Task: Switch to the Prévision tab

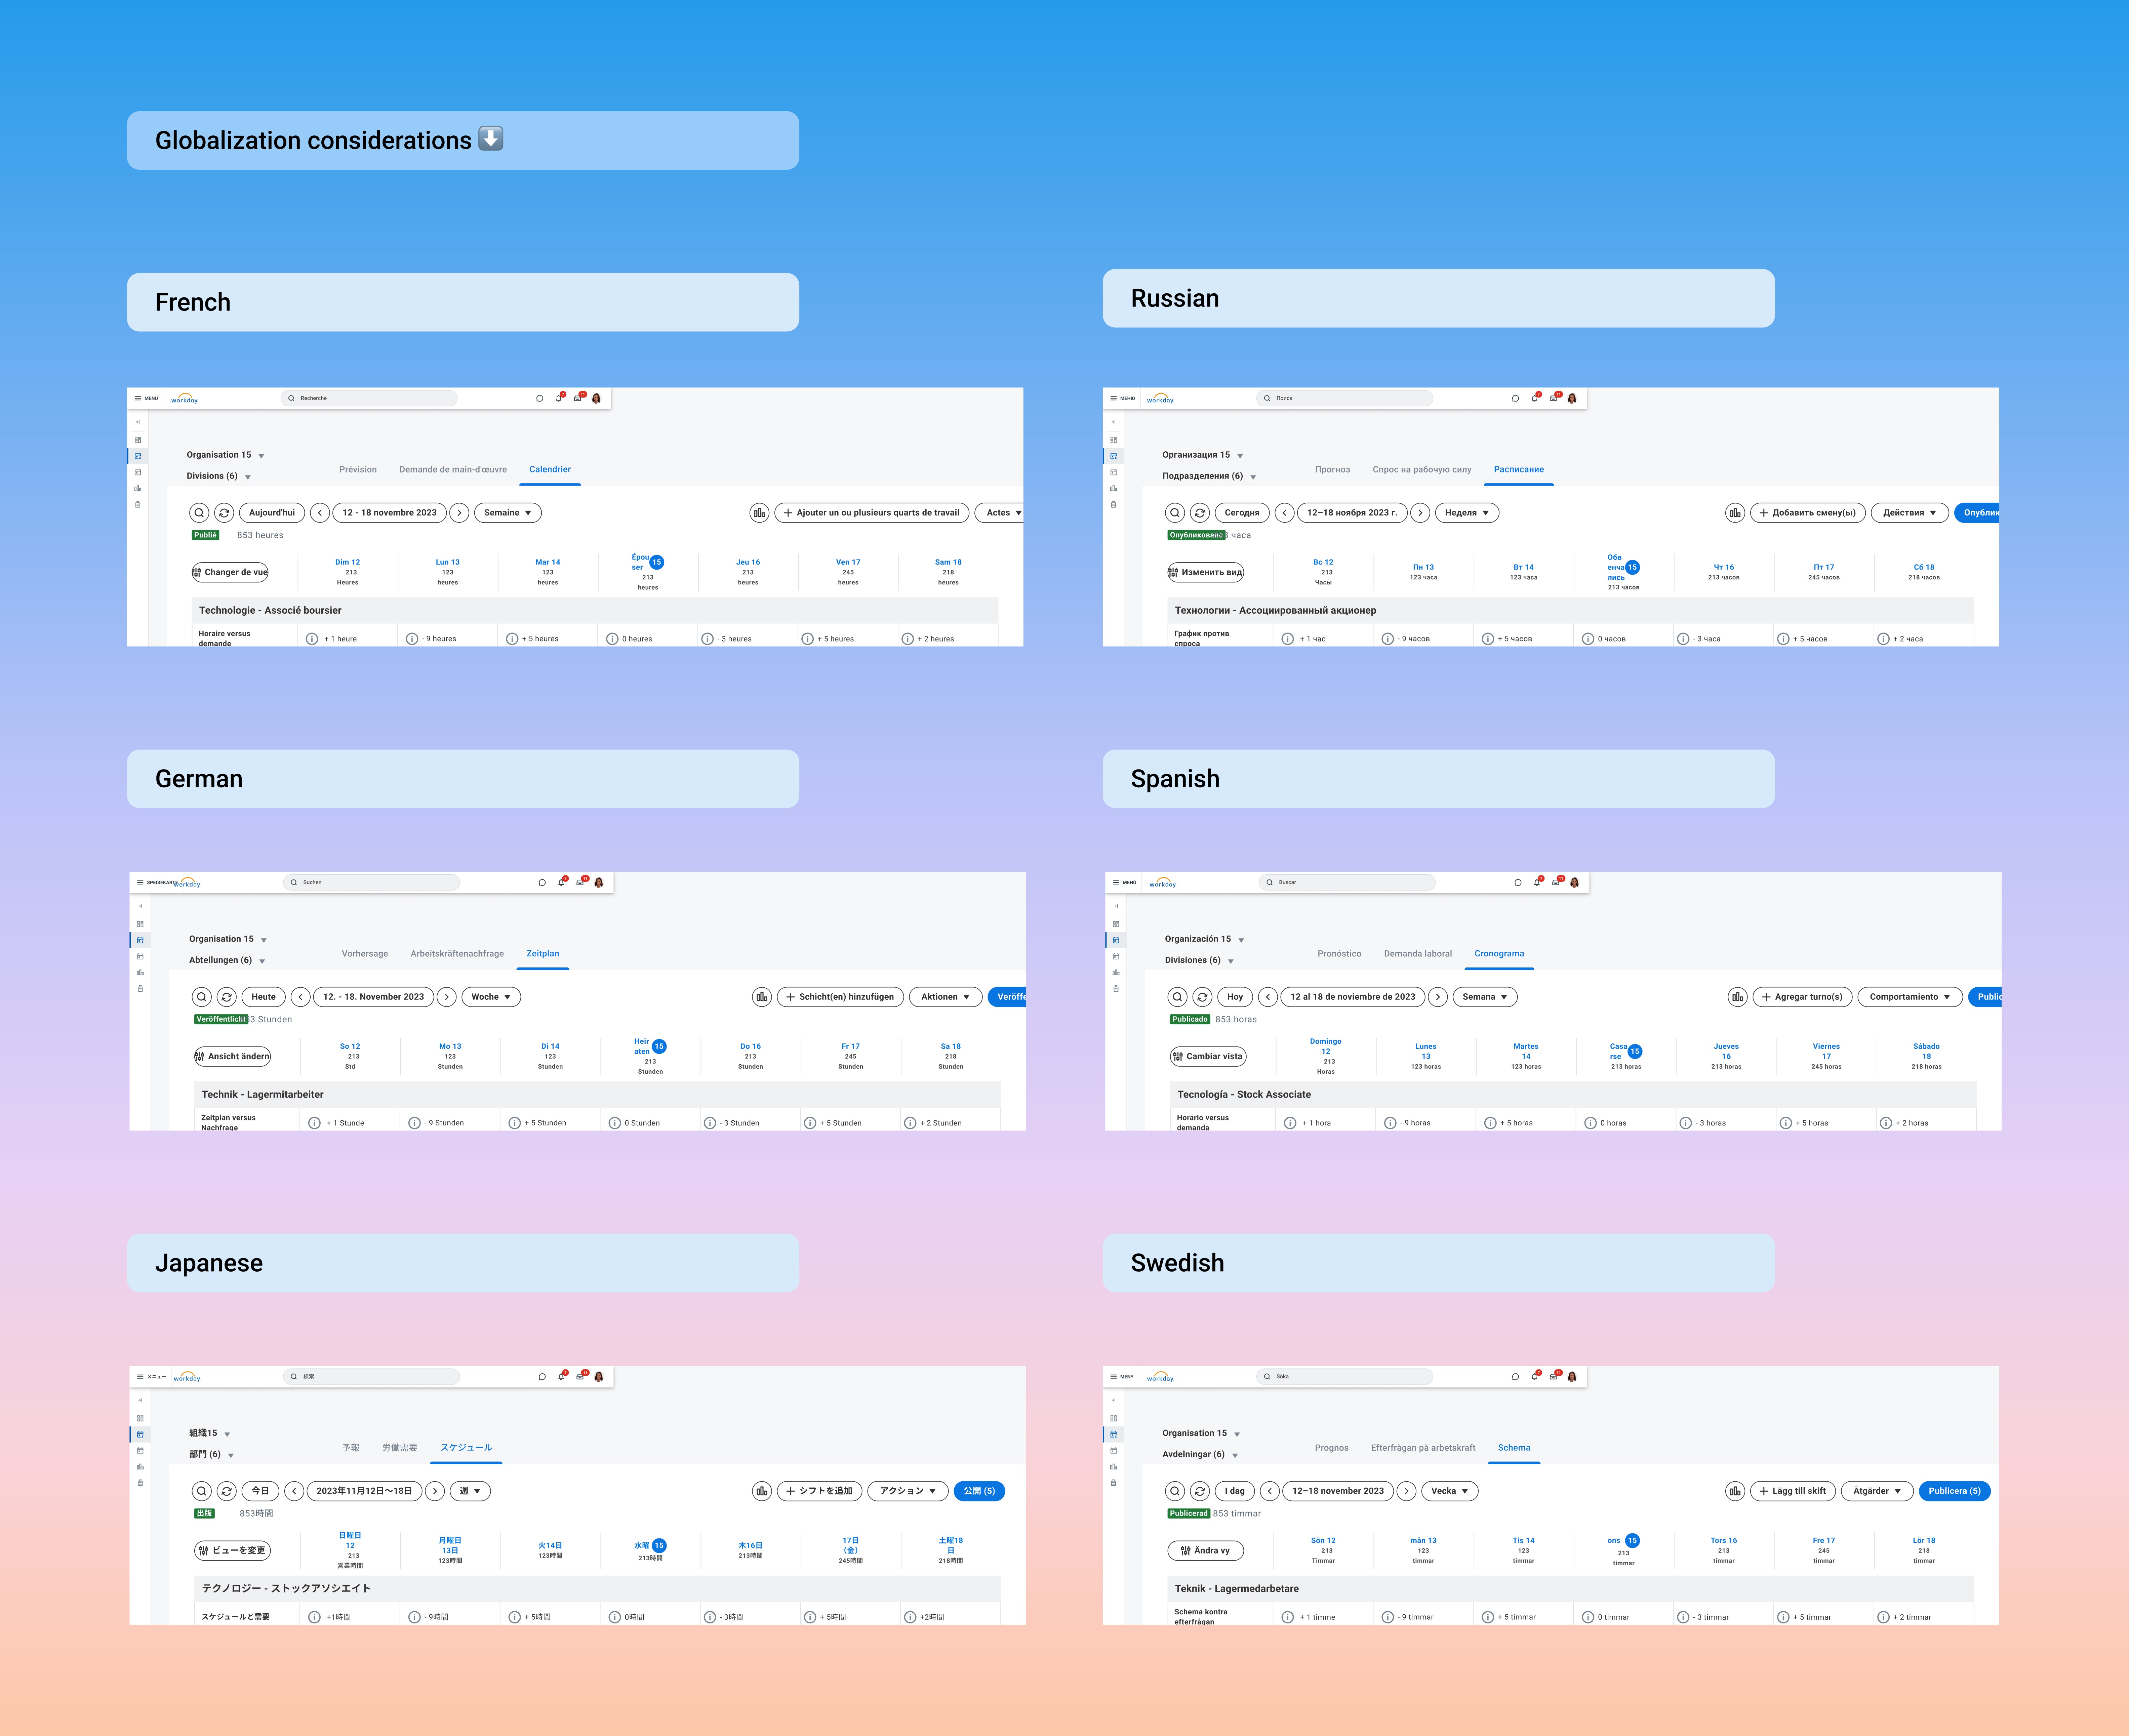Action: pyautogui.click(x=358, y=469)
